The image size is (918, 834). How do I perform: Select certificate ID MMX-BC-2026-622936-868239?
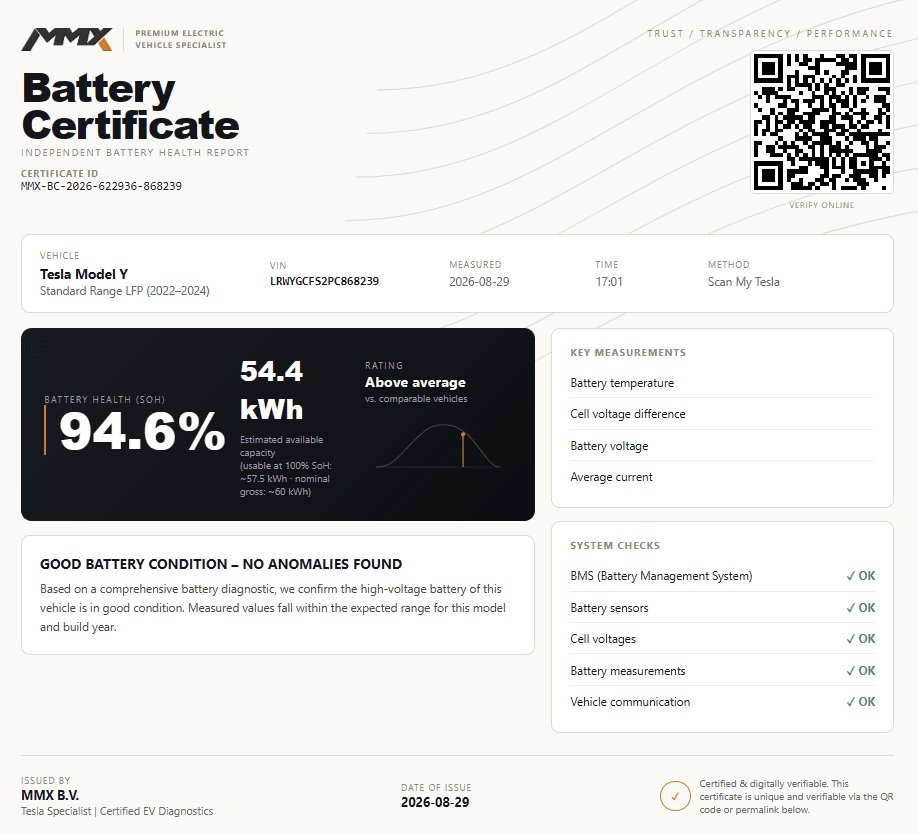(x=101, y=186)
